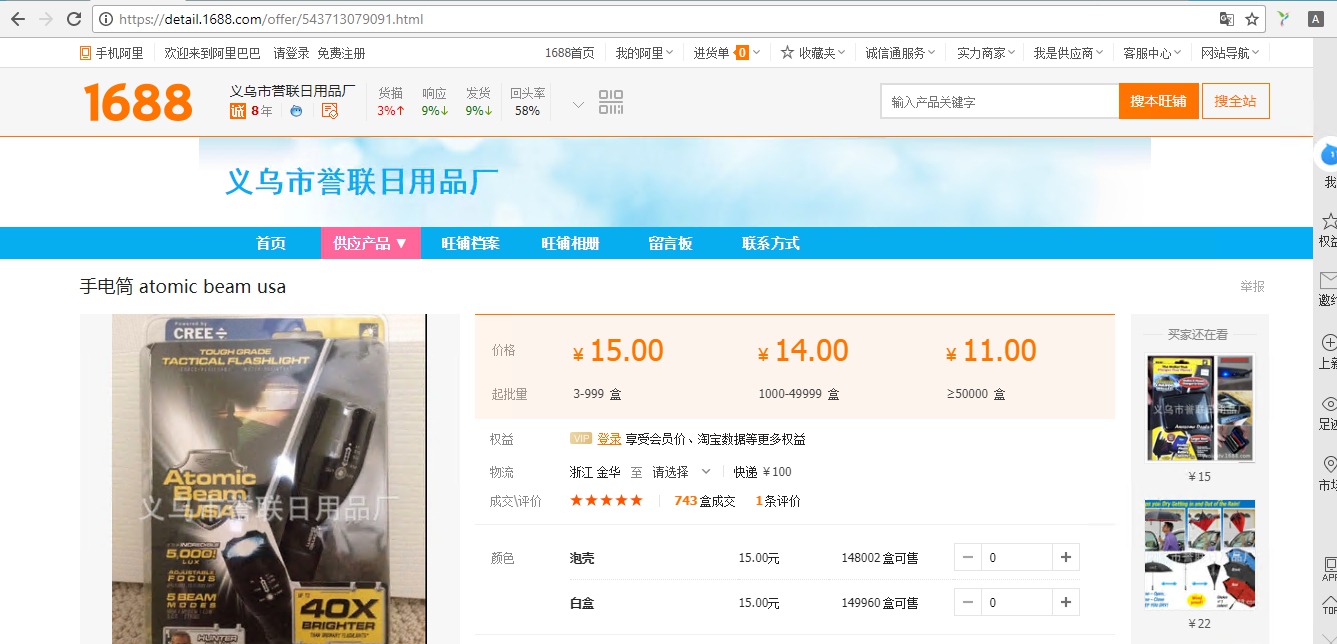Click the 请登录 link
Image resolution: width=1337 pixels, height=644 pixels.
[x=291, y=53]
